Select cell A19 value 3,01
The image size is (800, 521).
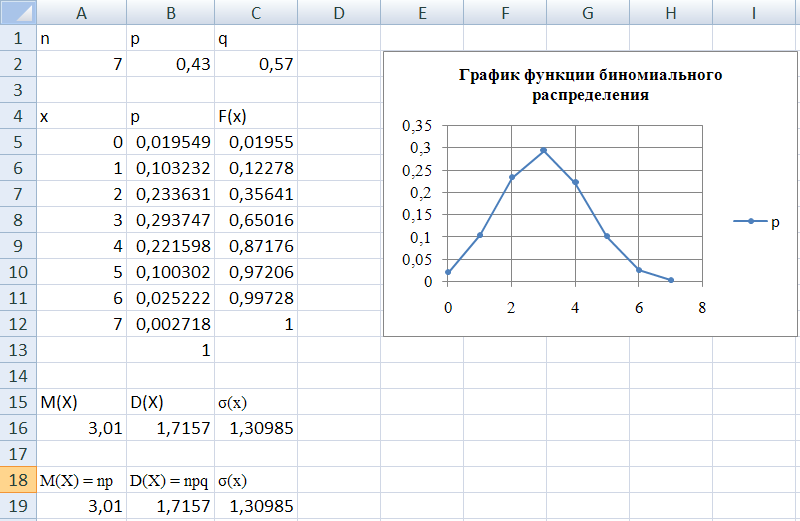(82, 506)
